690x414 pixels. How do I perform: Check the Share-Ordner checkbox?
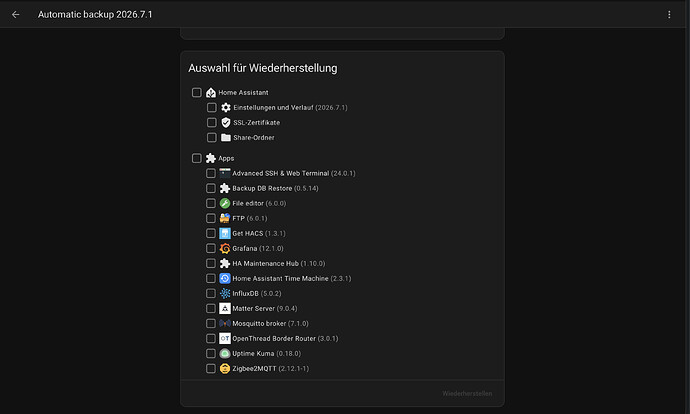click(212, 138)
